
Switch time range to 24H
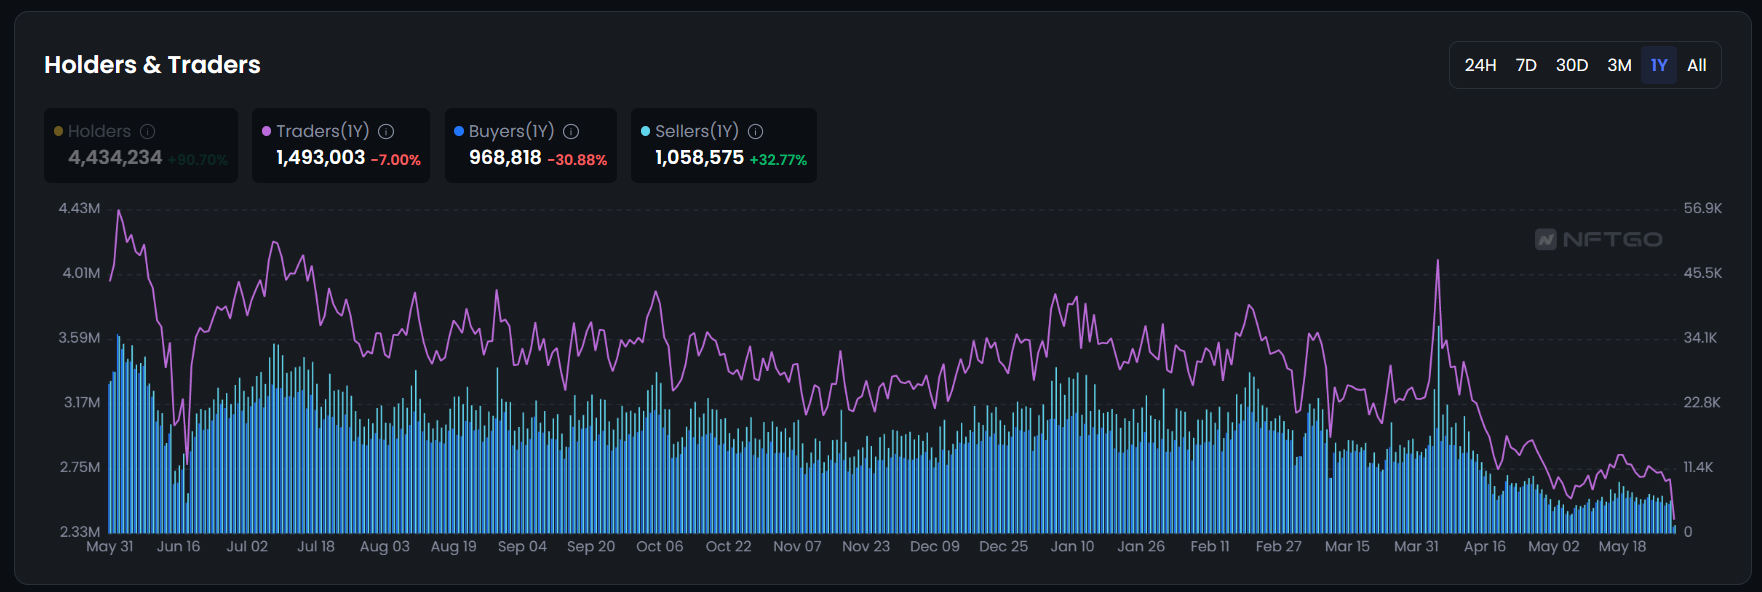[1480, 65]
